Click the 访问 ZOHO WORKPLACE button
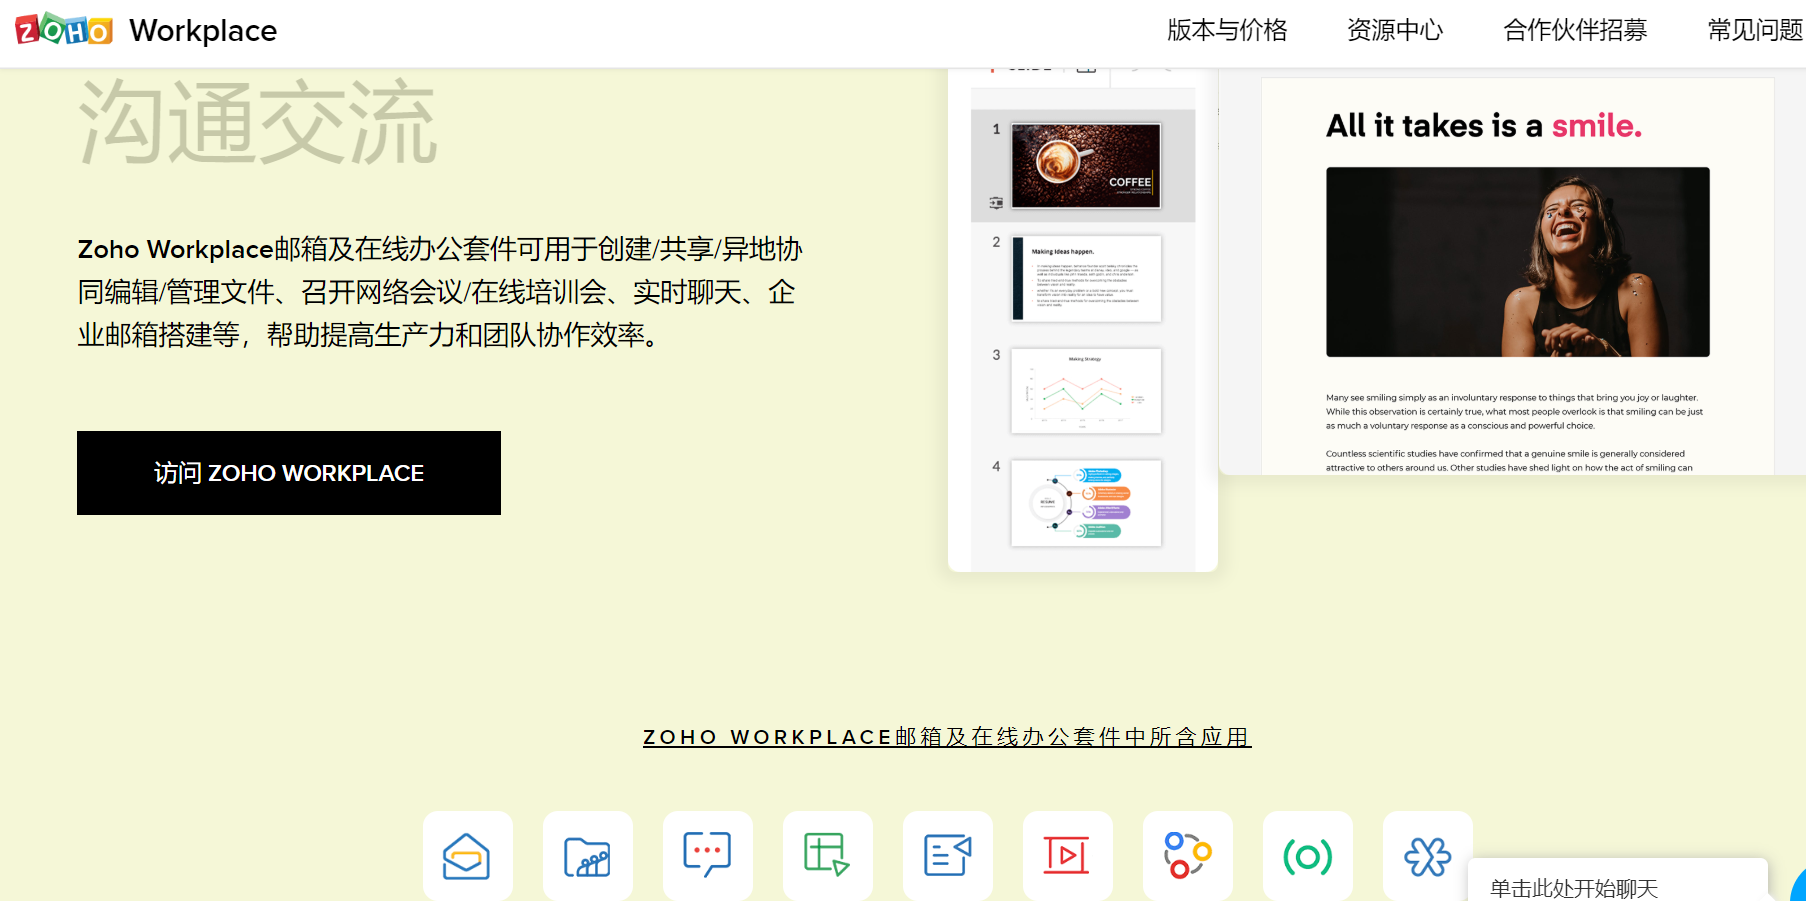The height and width of the screenshot is (901, 1806). 289,473
